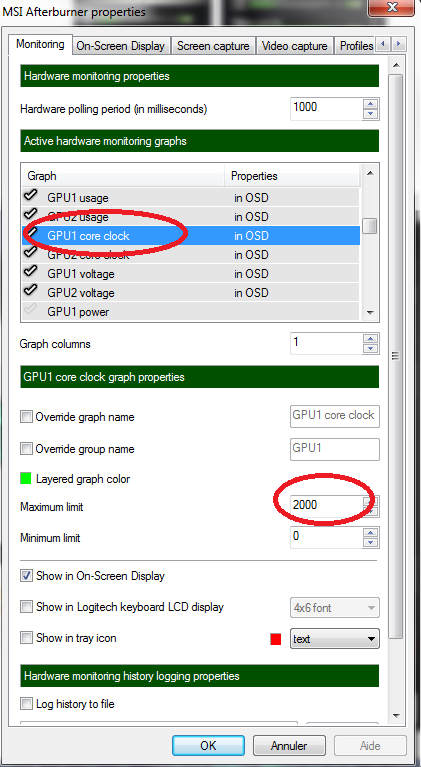This screenshot has width=421, height=767.
Task: Open the On-Screen Display tab
Action: 121,46
